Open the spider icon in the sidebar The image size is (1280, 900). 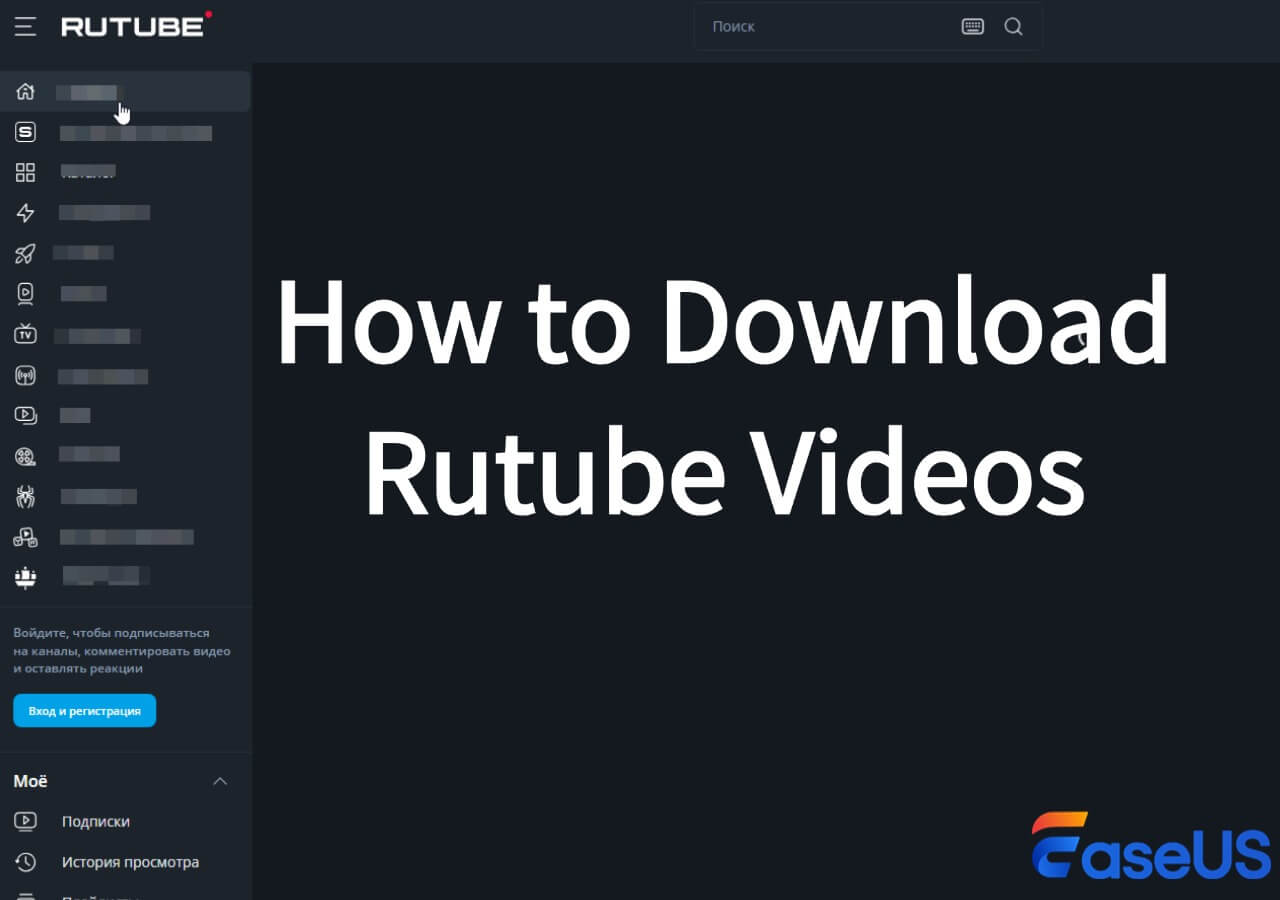(25, 496)
